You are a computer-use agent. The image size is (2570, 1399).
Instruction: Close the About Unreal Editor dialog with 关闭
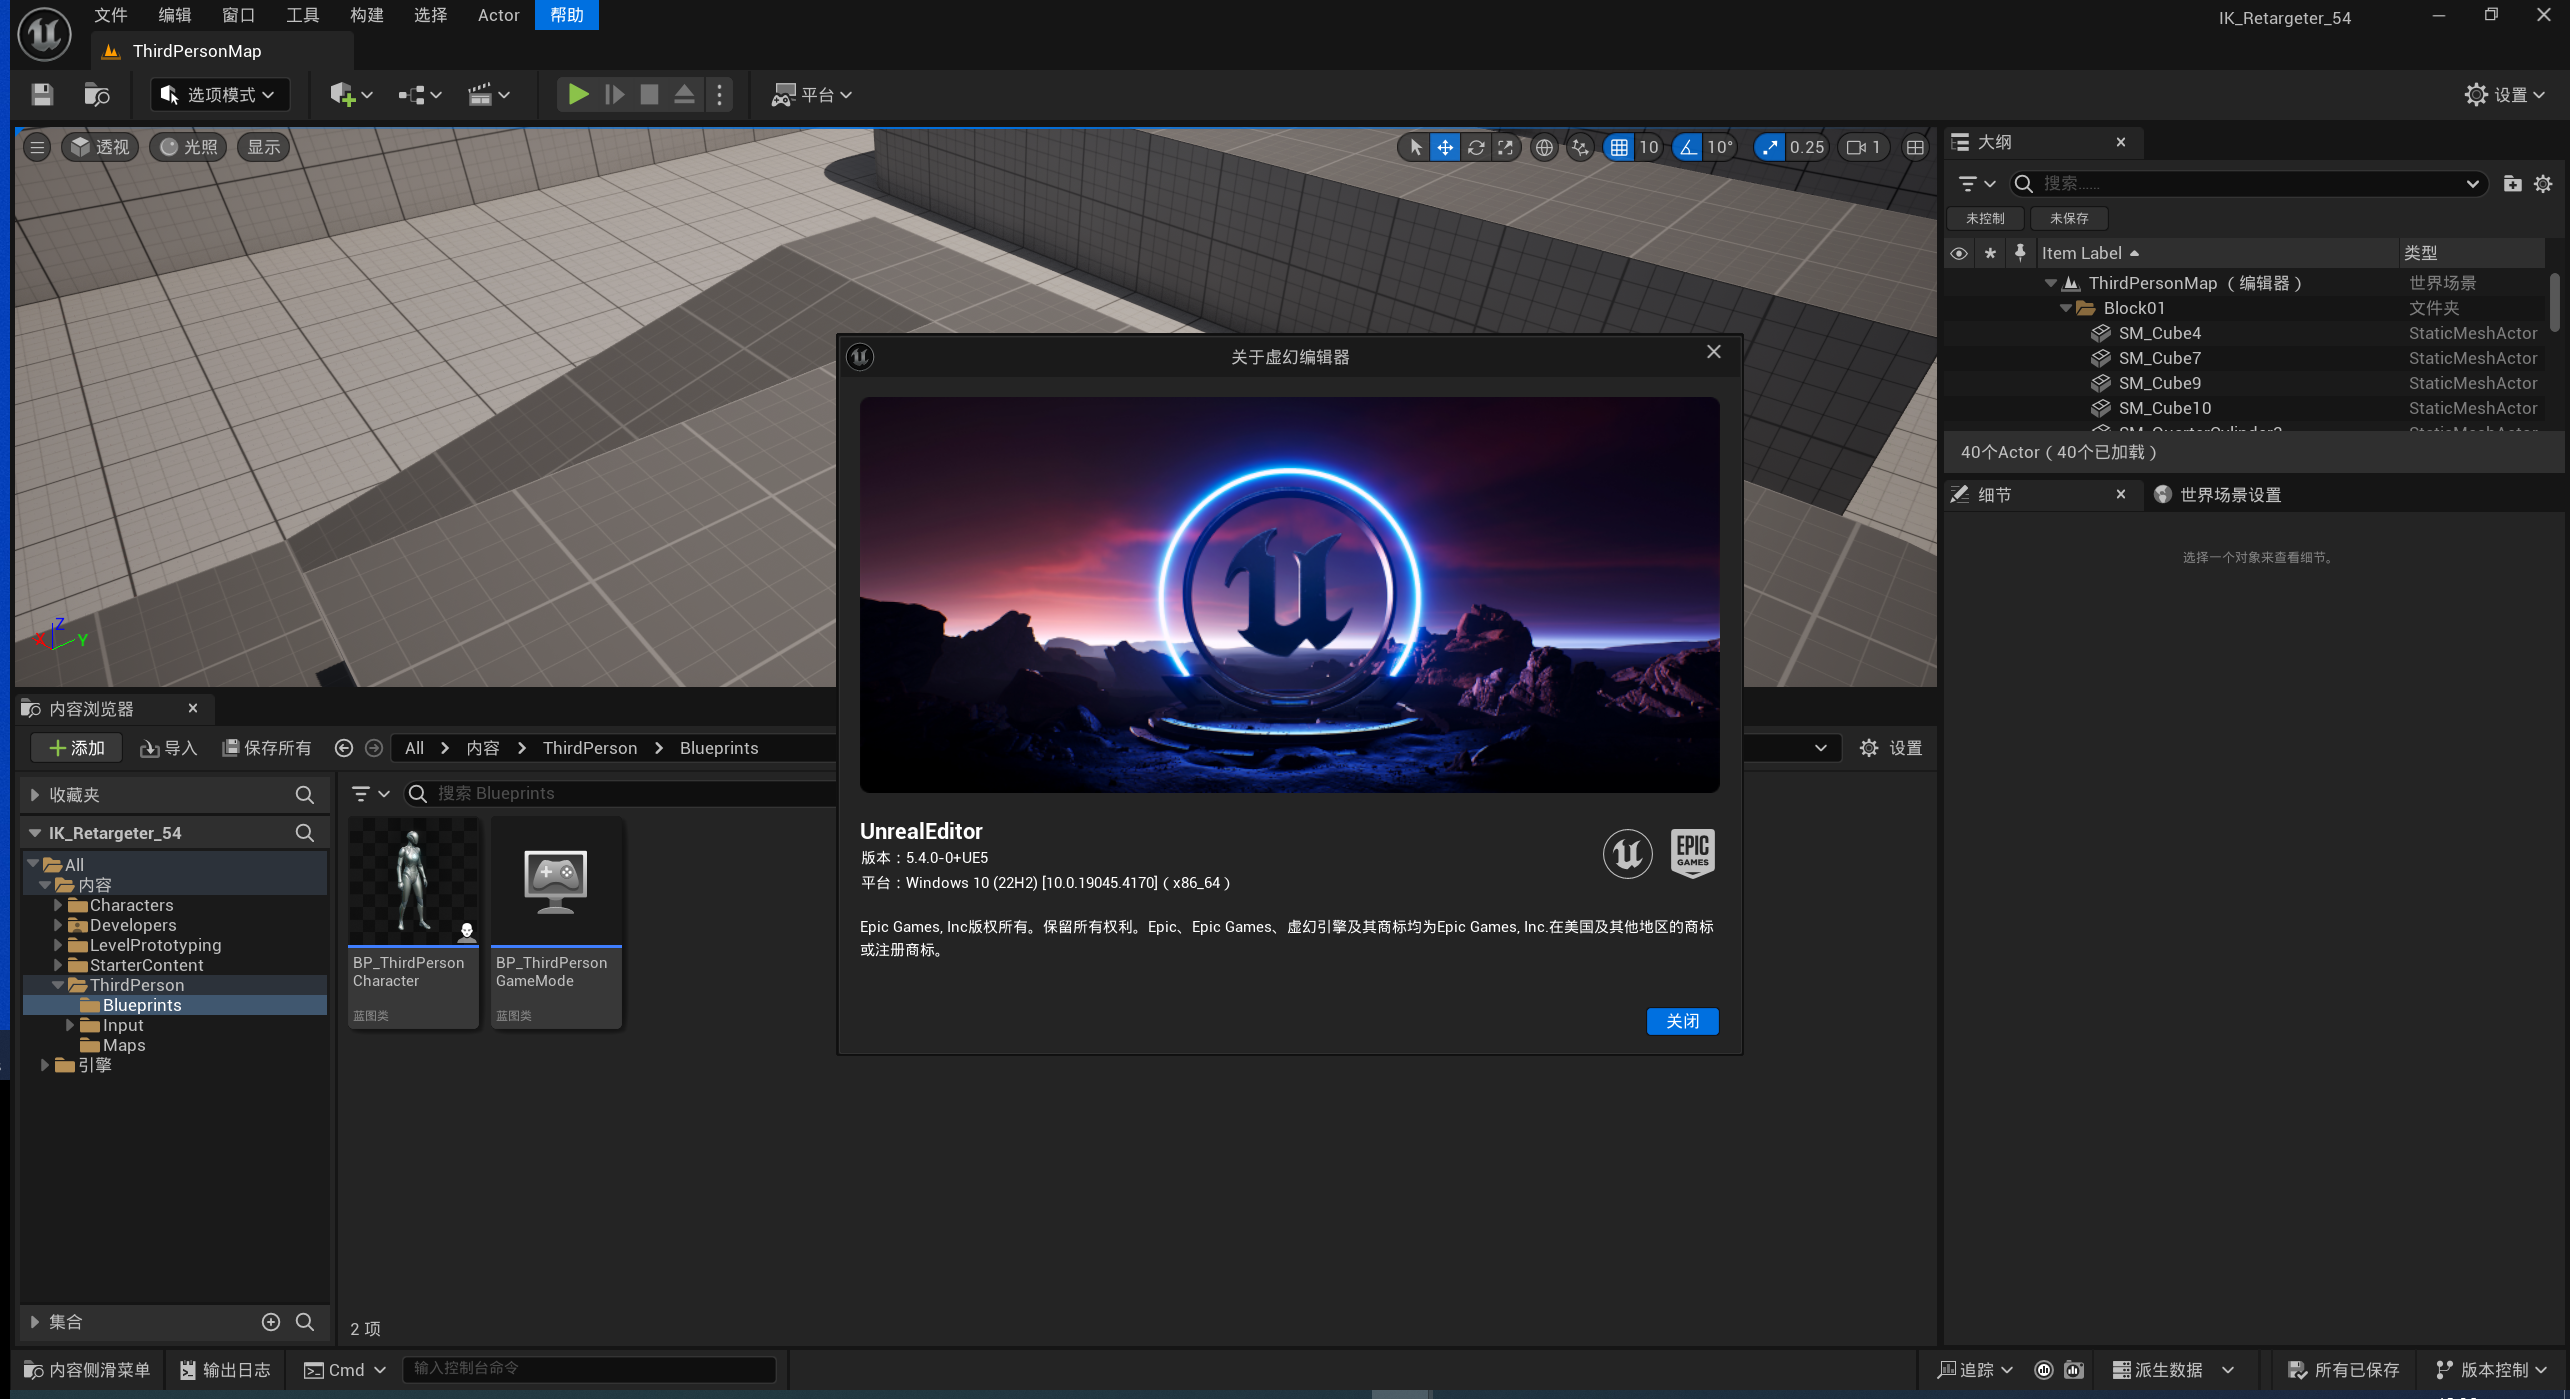pos(1682,1021)
